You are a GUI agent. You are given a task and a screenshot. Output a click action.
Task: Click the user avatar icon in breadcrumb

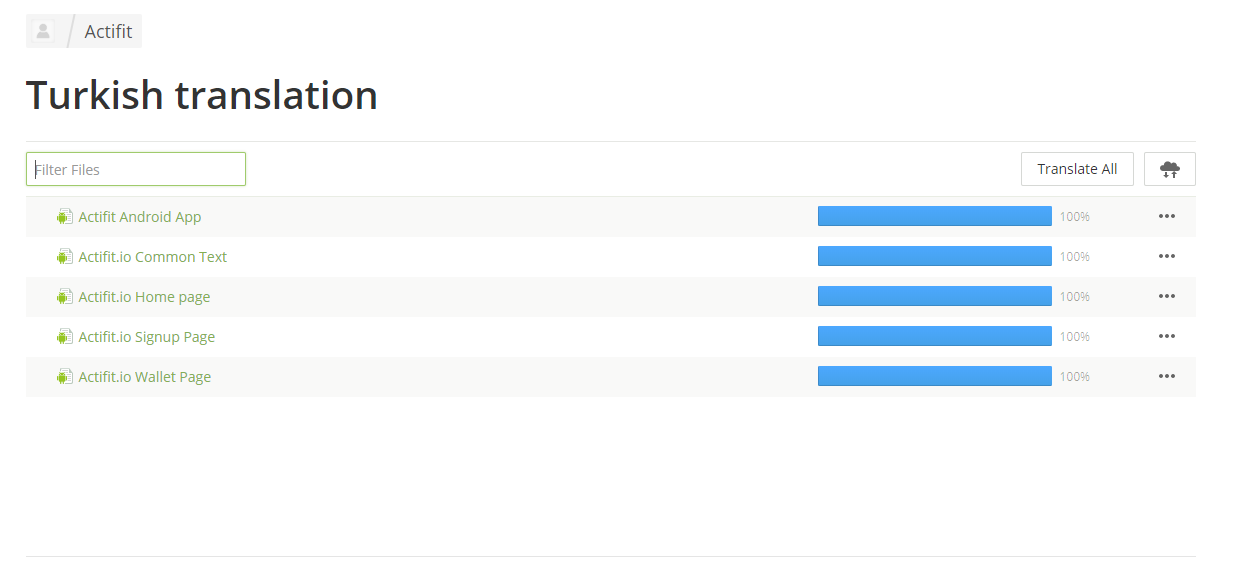tap(43, 31)
